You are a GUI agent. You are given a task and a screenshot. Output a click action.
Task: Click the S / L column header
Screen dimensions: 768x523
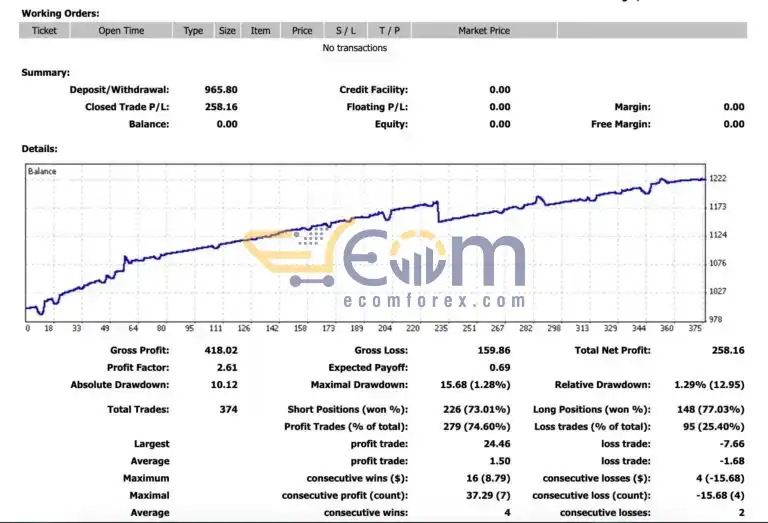pos(345,30)
